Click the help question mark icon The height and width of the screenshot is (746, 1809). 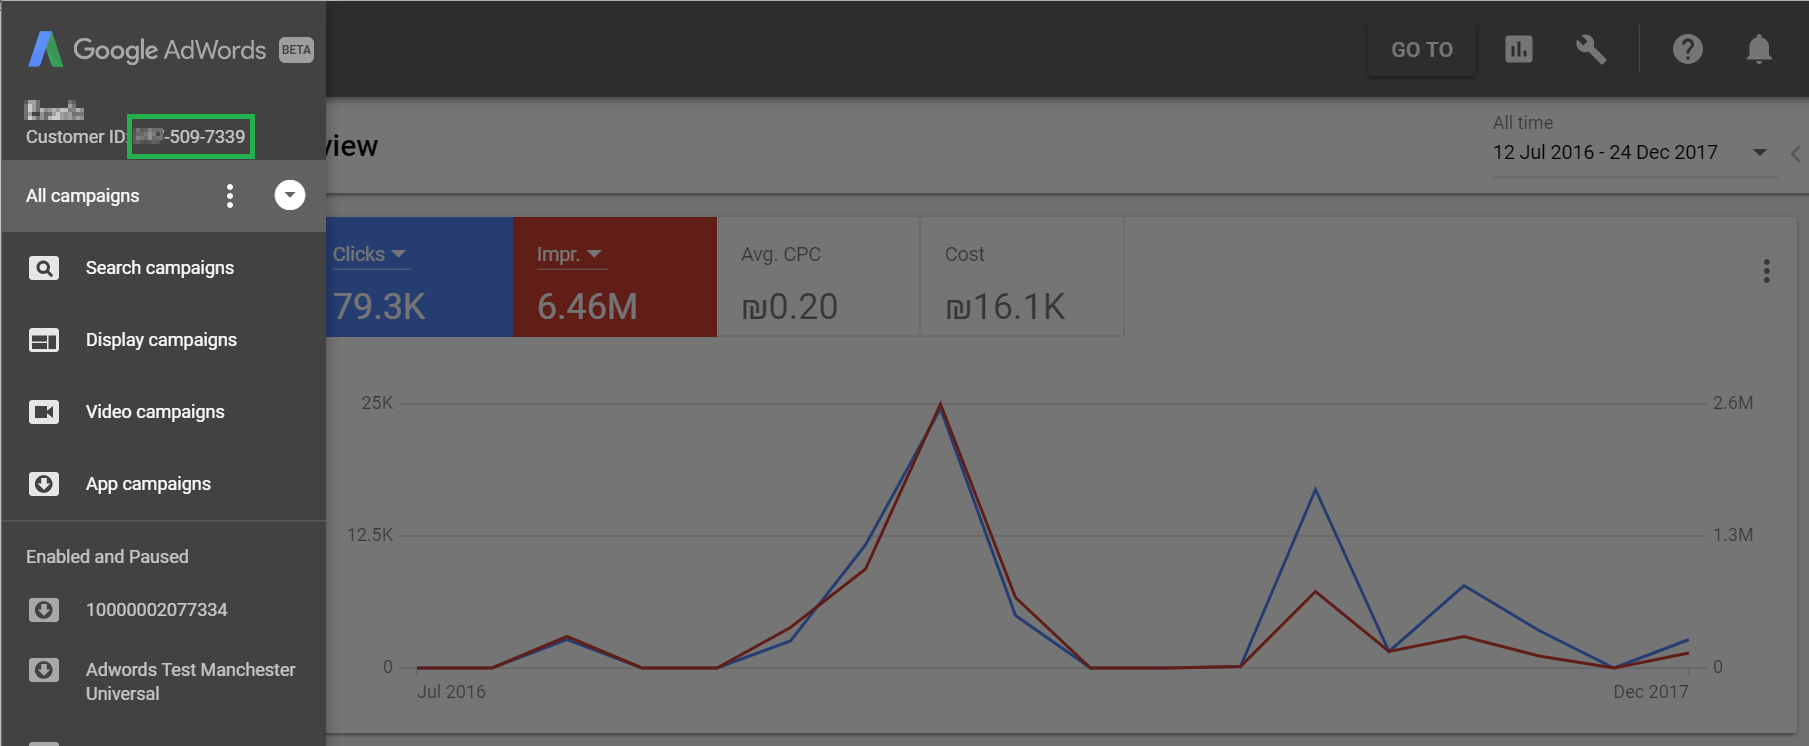coord(1687,49)
